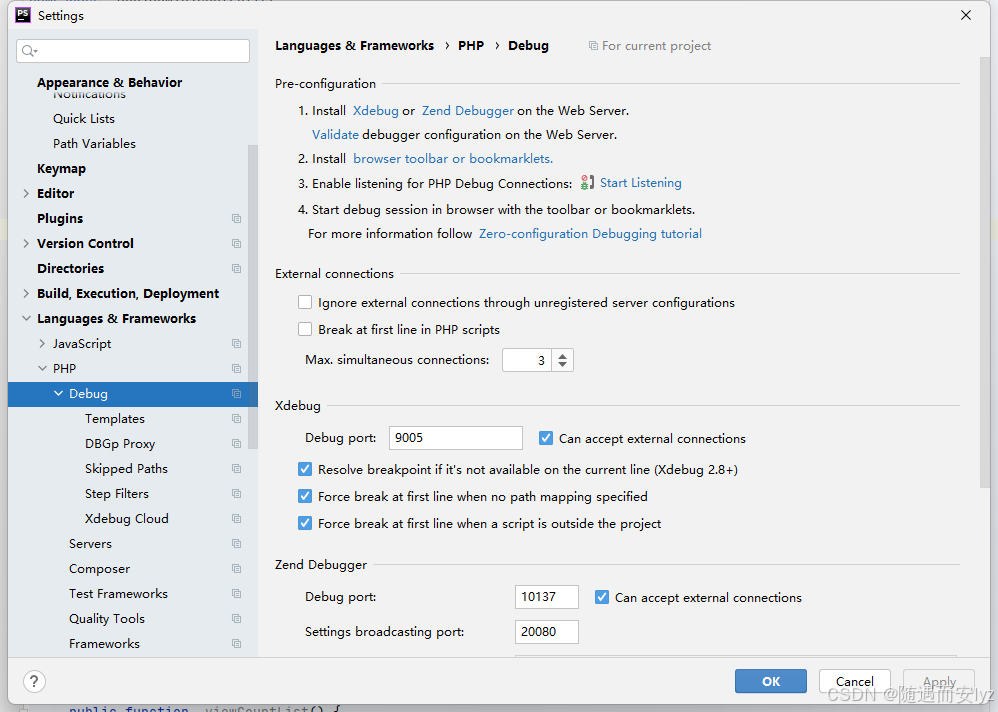Click project-level icon next to Version Control

click(237, 243)
